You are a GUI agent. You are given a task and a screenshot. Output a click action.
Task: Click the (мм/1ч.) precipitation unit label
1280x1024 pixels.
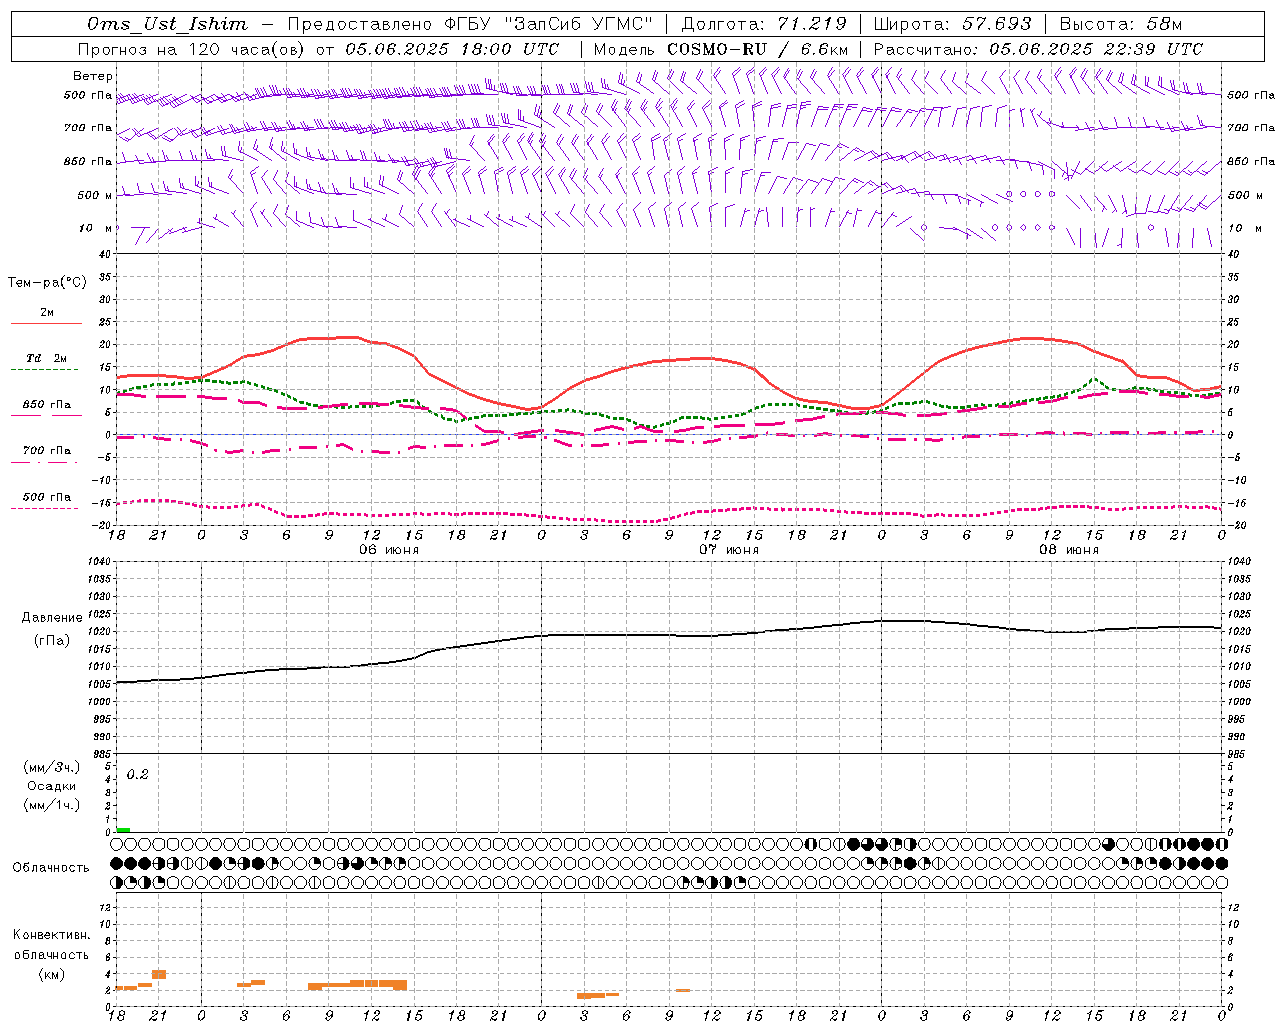point(51,805)
